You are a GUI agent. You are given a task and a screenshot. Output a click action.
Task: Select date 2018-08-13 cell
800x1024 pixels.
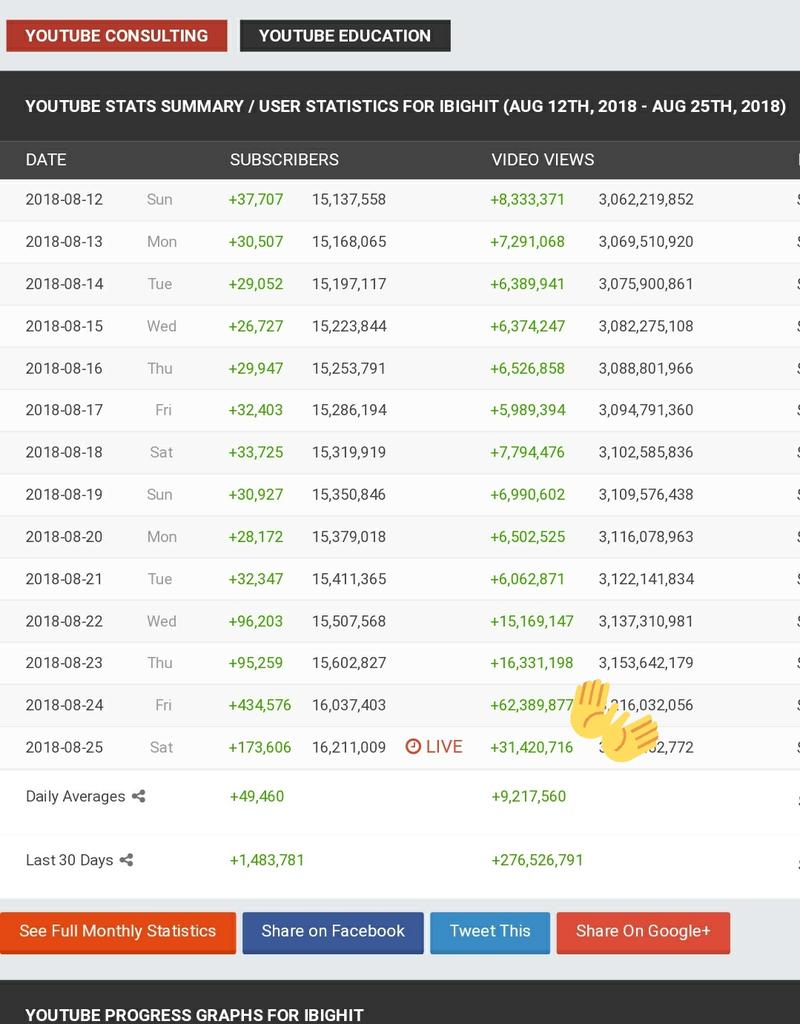64,242
